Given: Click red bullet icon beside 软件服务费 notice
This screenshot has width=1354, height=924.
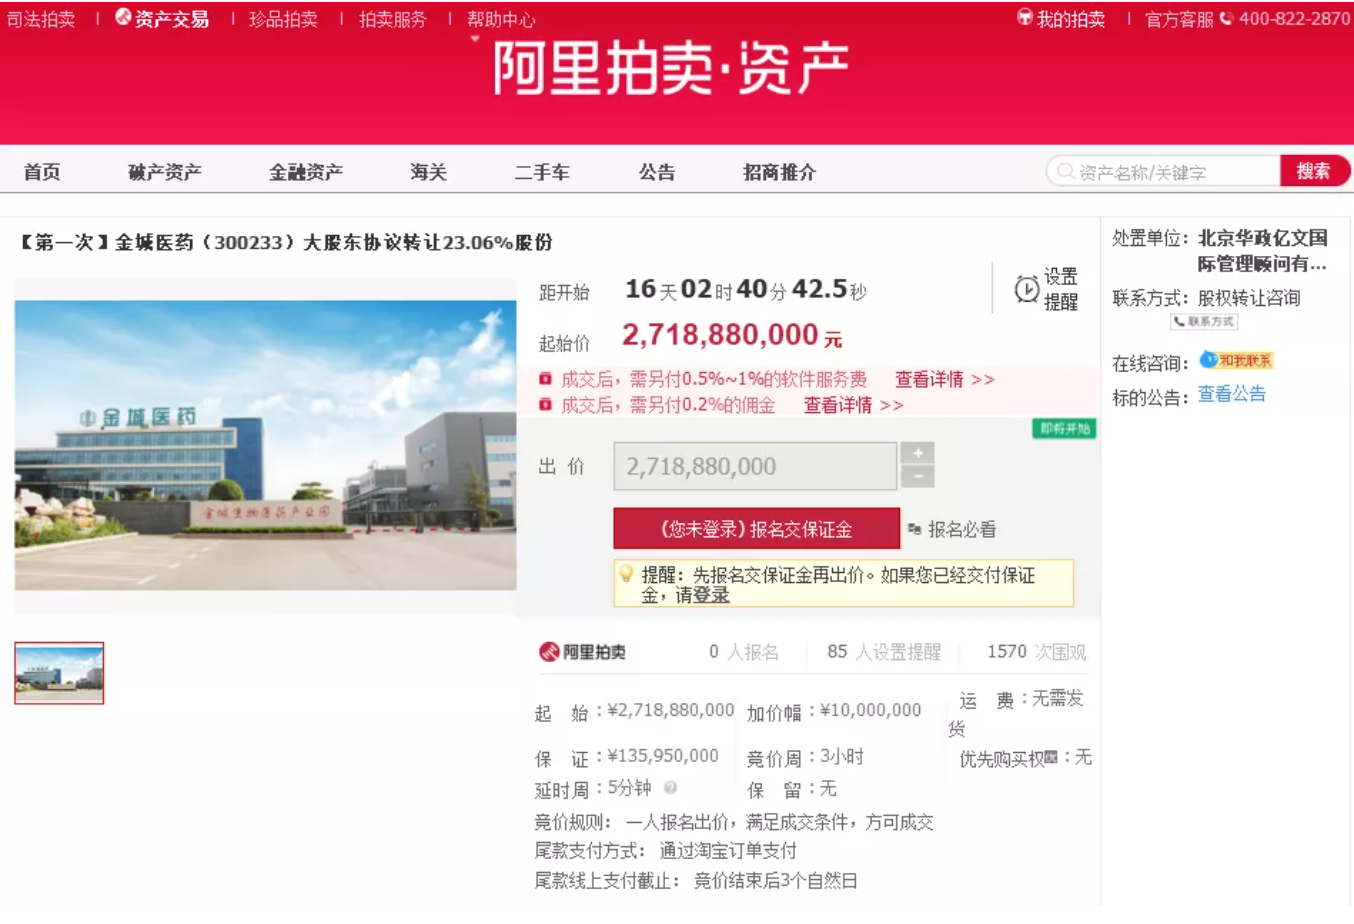Looking at the screenshot, I should pos(545,379).
